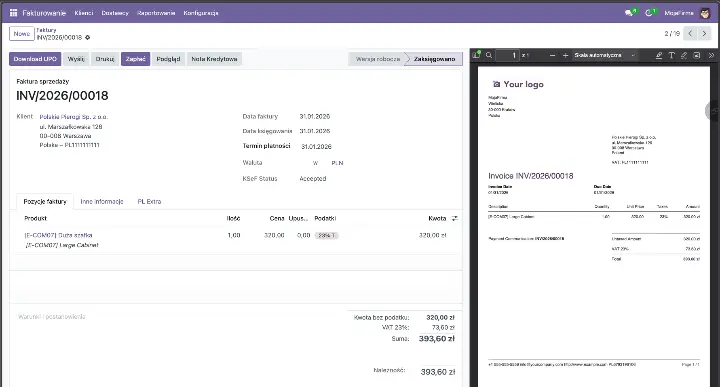The width and height of the screenshot is (720, 387).
Task: Click the PLN currency value
Action: coord(338,163)
